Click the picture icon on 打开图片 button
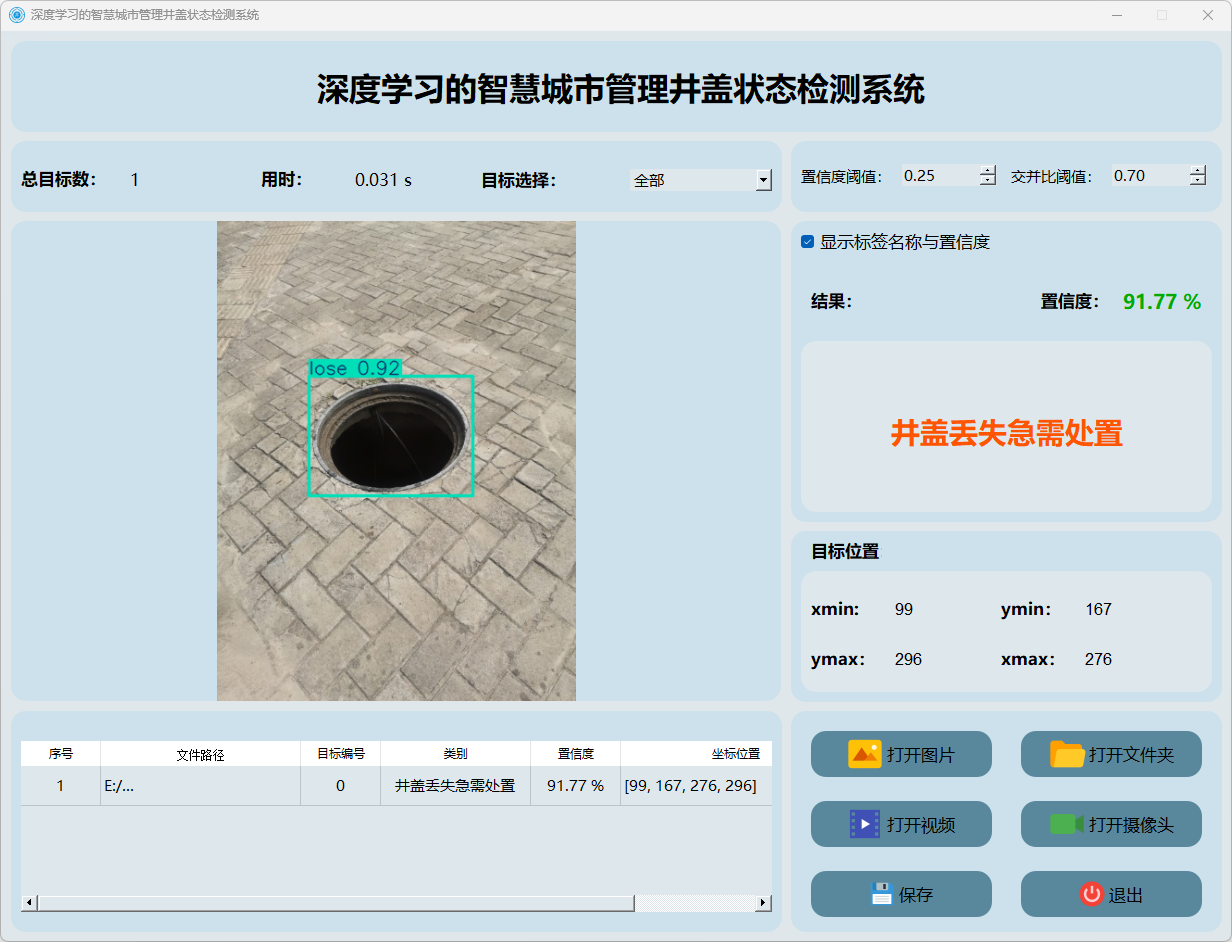 tap(864, 754)
